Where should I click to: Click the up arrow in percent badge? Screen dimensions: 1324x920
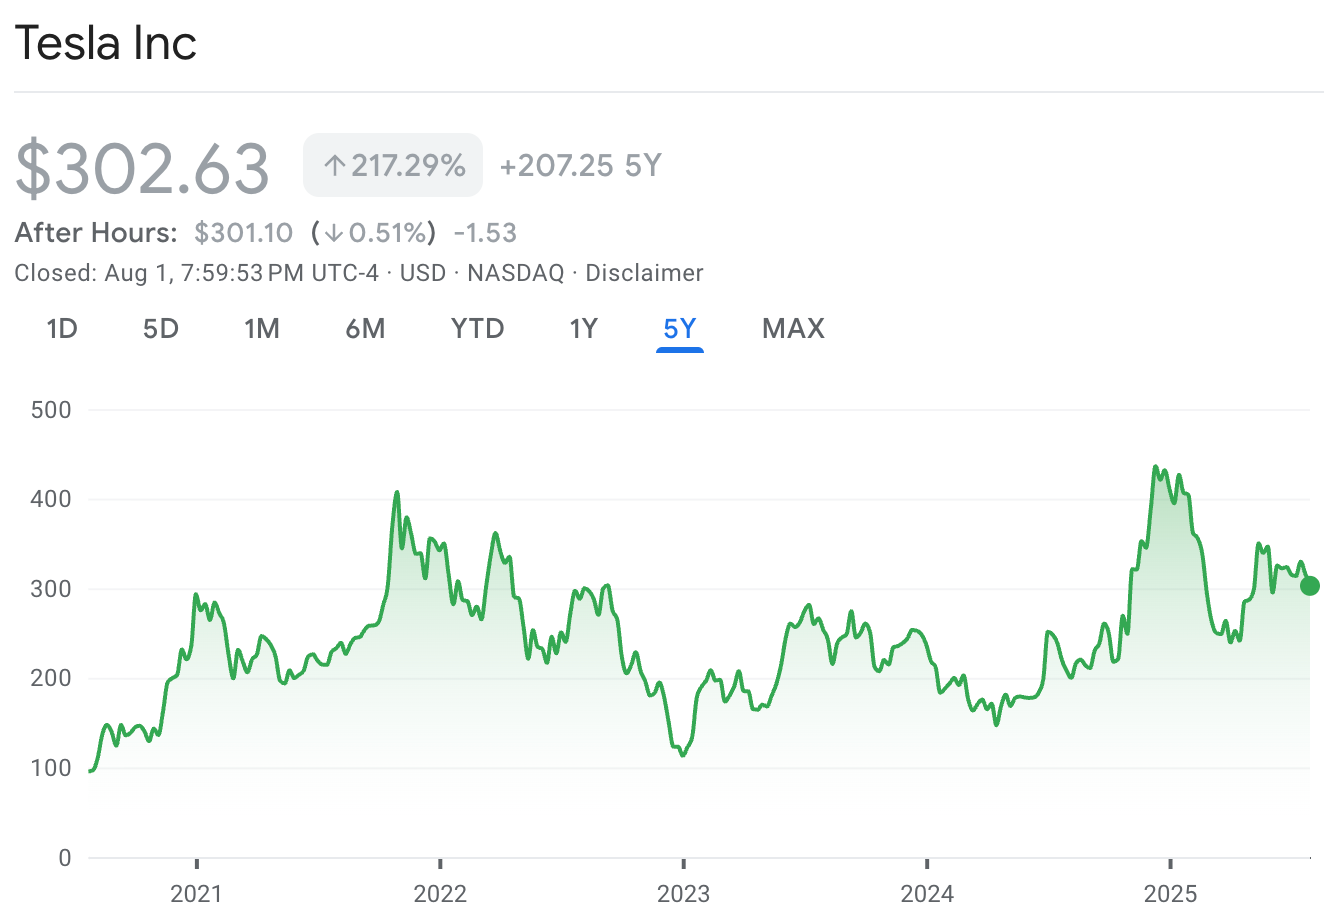tap(335, 166)
